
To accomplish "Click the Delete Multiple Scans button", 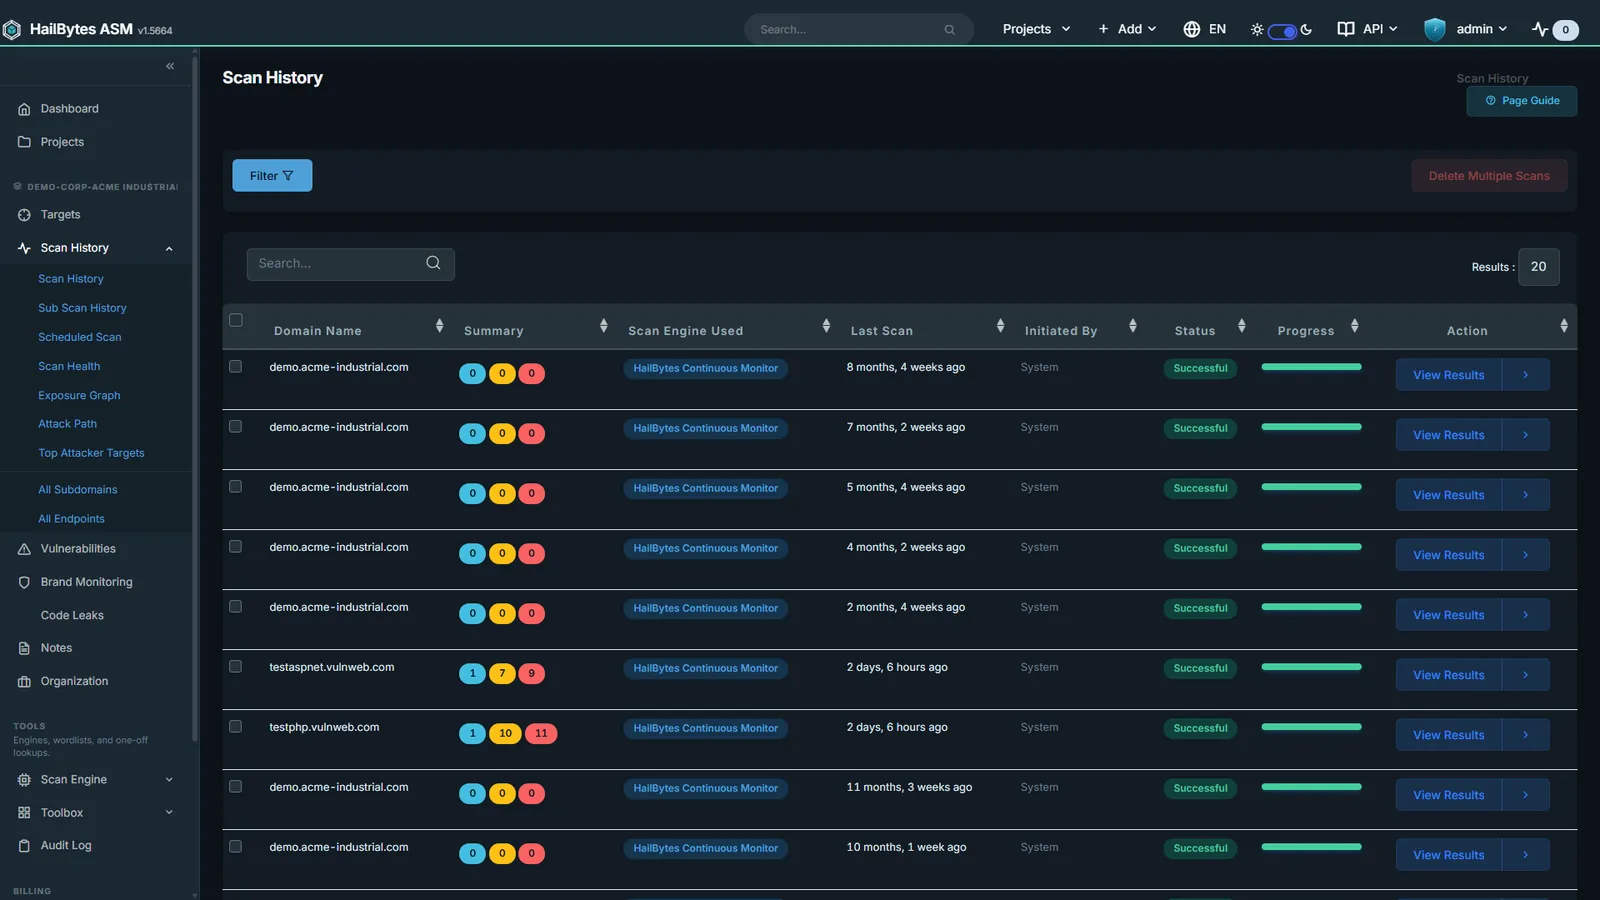I will (1489, 176).
